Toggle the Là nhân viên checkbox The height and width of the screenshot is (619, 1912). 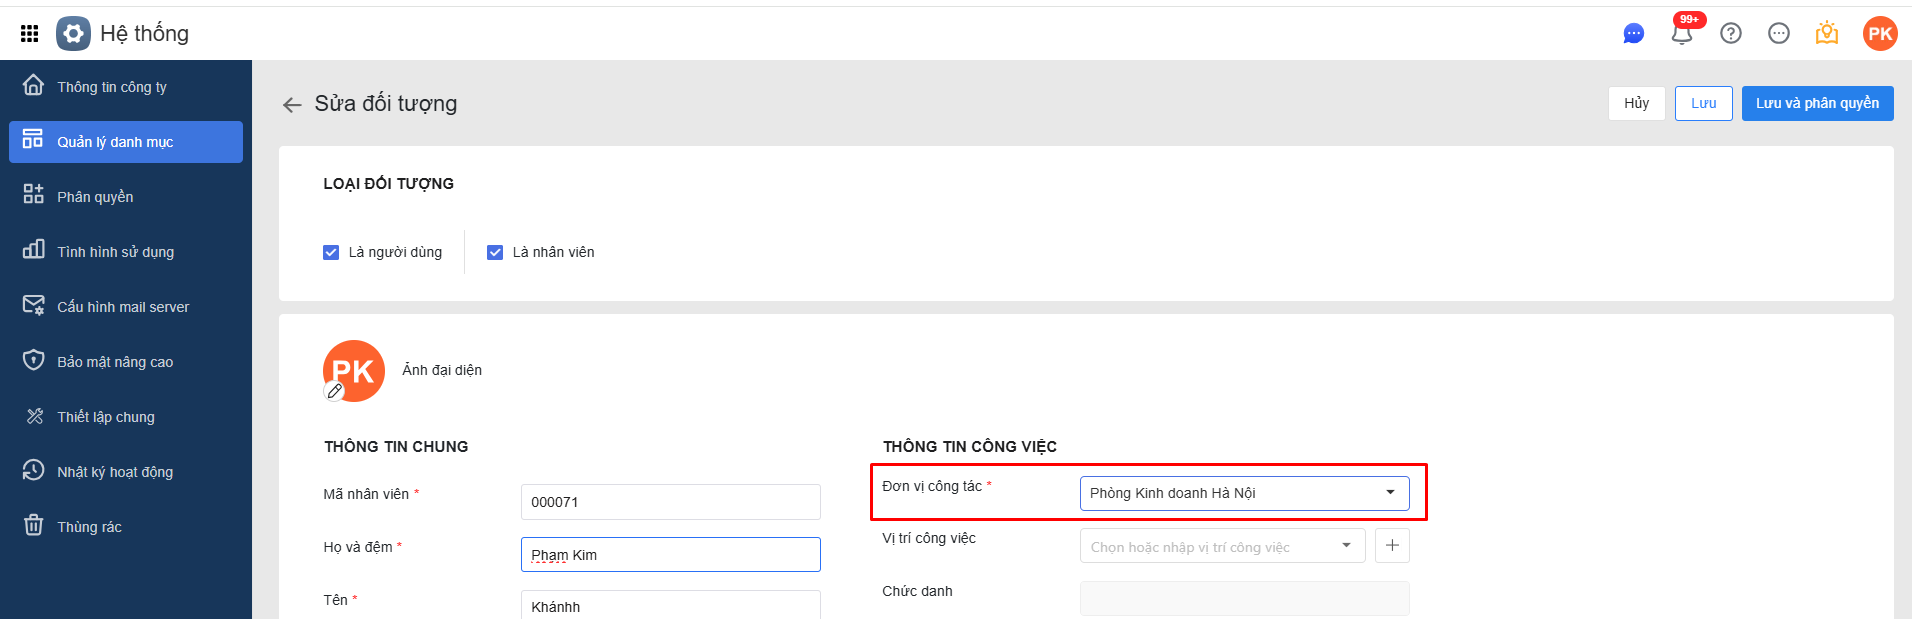point(495,252)
